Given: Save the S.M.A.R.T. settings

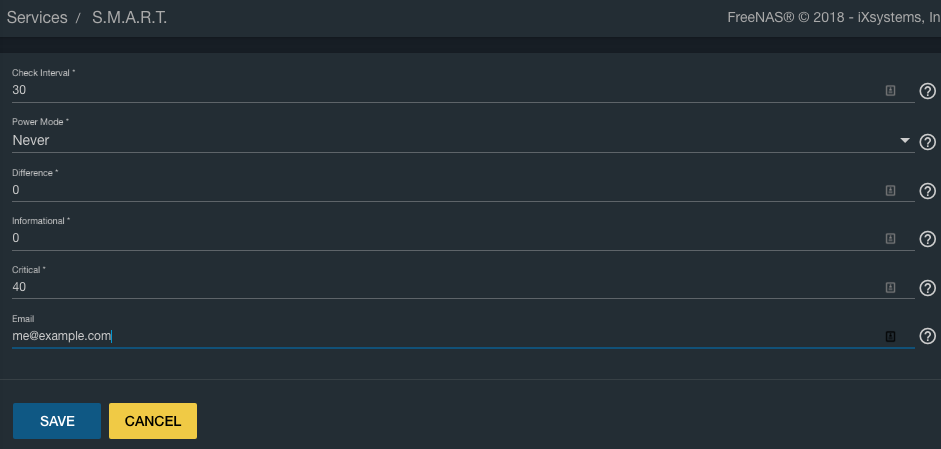Looking at the screenshot, I should coord(57,421).
